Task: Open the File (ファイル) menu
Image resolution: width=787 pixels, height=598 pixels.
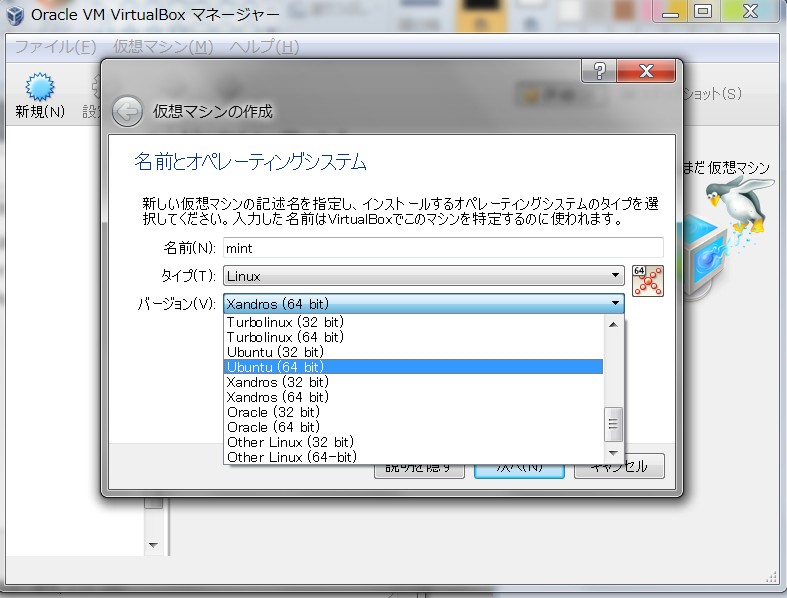Action: [55, 47]
